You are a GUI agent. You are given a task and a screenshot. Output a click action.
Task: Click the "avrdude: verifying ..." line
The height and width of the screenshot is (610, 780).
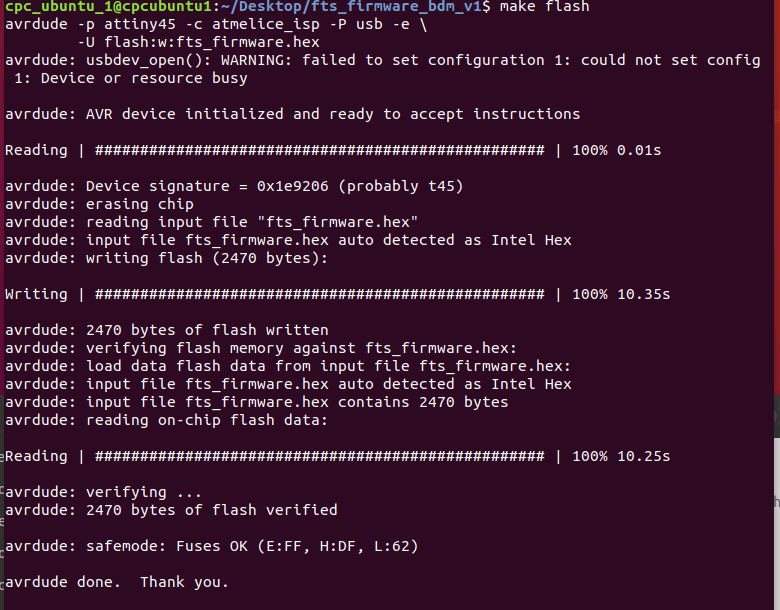click(x=103, y=492)
